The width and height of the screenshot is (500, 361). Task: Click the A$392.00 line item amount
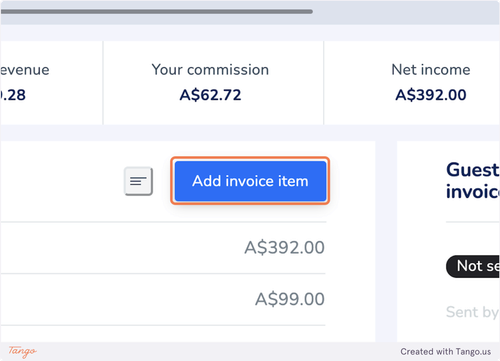pos(284,248)
